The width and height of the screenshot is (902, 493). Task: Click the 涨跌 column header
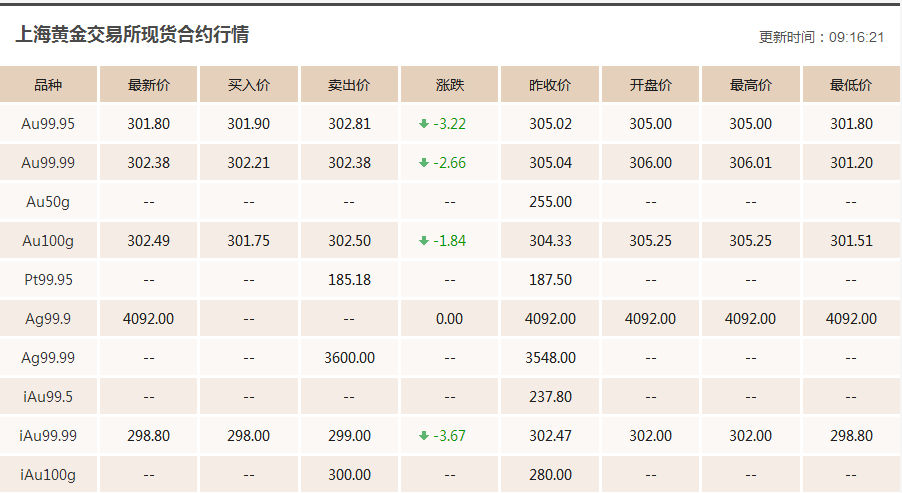tap(449, 85)
